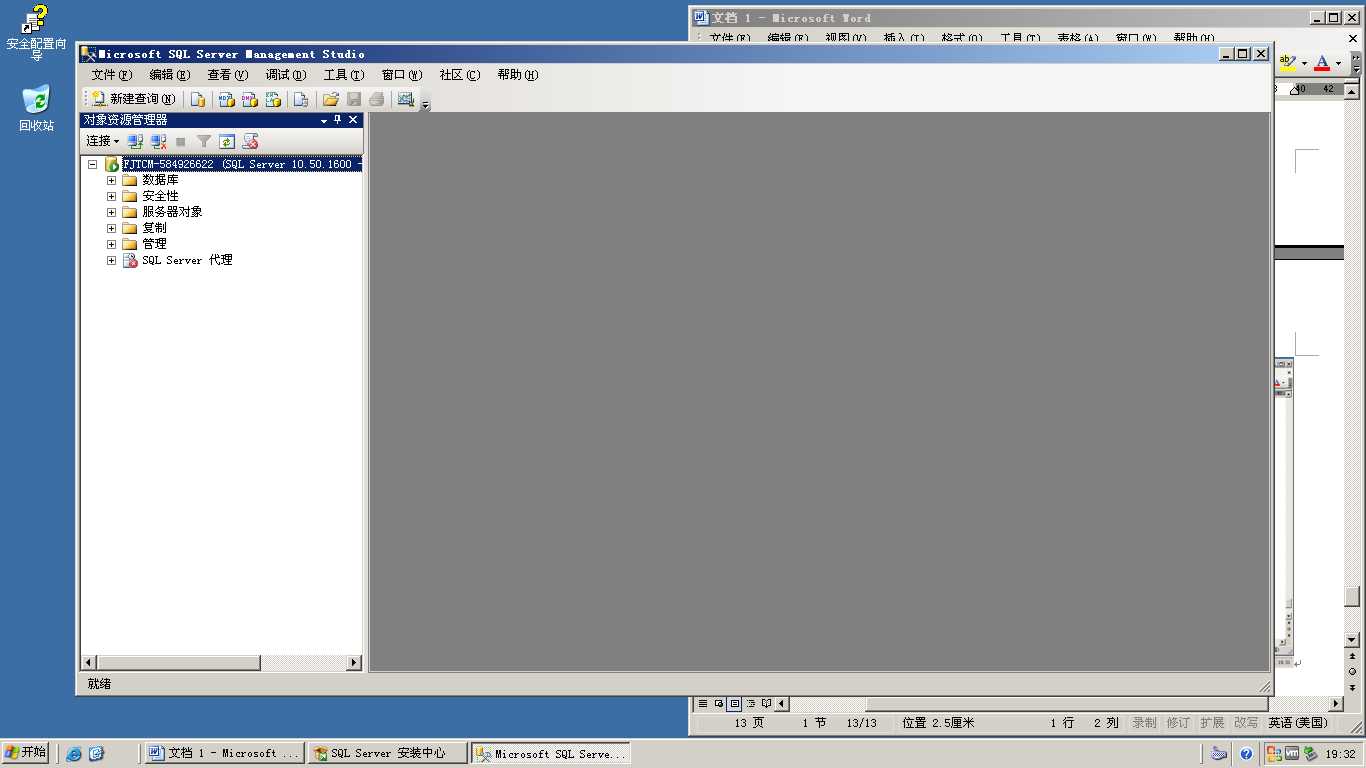The width and height of the screenshot is (1366, 768).
Task: Click Word vertical scrollbar down arrow
Action: 1352,640
